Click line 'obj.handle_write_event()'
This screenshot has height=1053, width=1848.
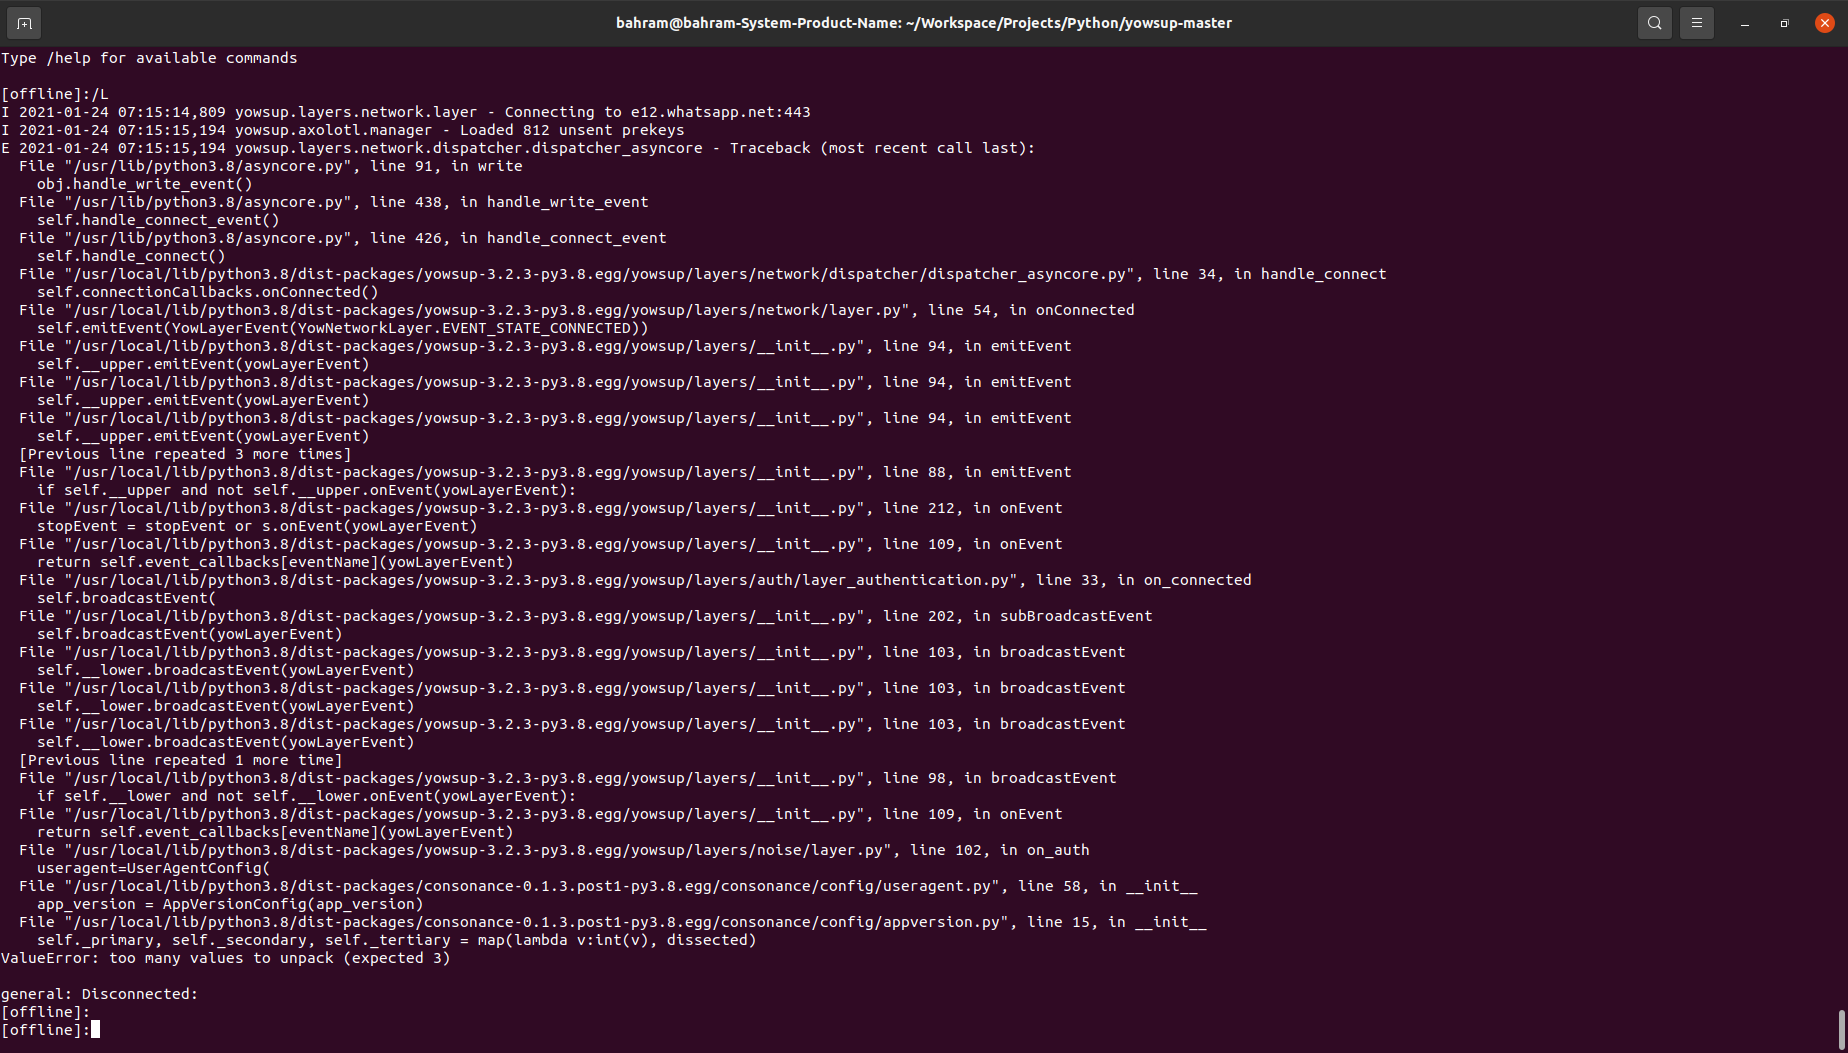click(145, 184)
